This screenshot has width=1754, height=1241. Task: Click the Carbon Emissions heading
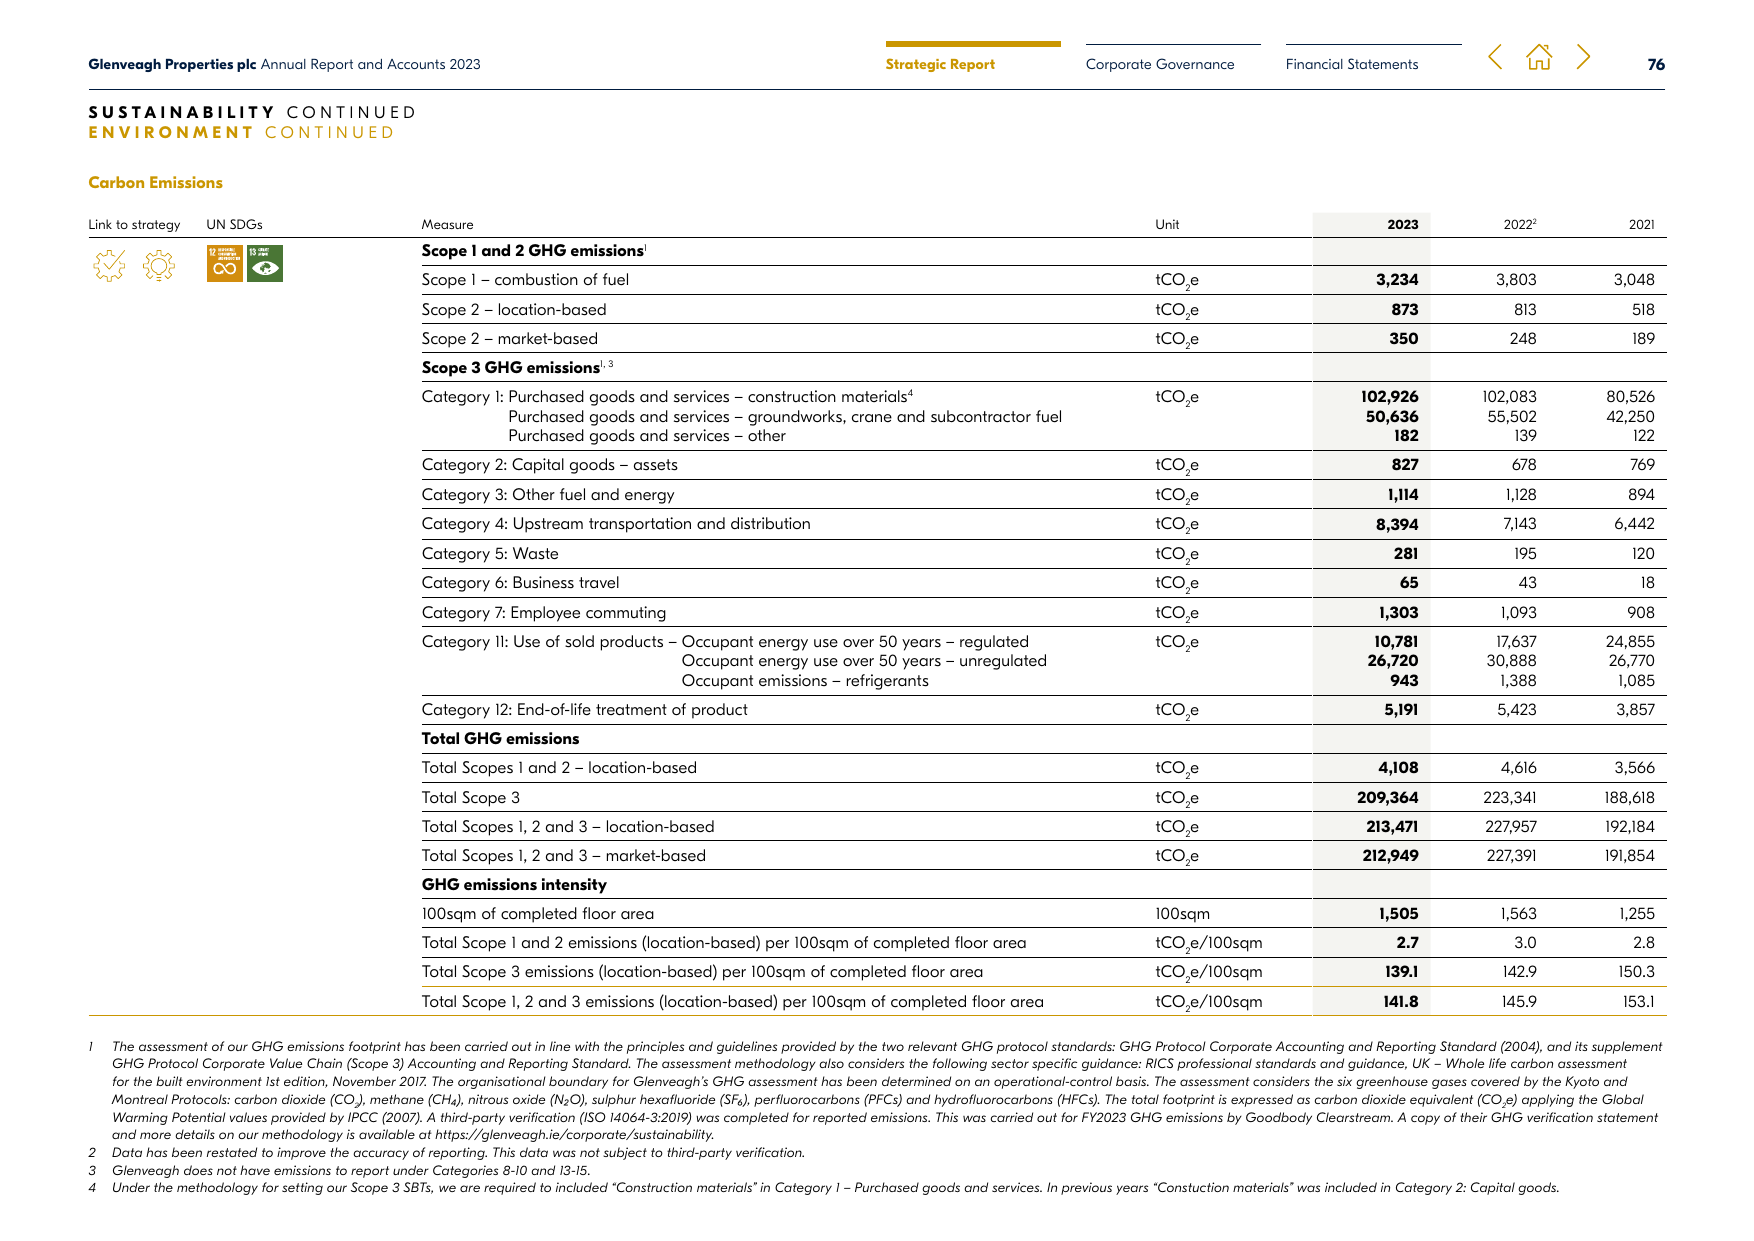click(x=155, y=182)
